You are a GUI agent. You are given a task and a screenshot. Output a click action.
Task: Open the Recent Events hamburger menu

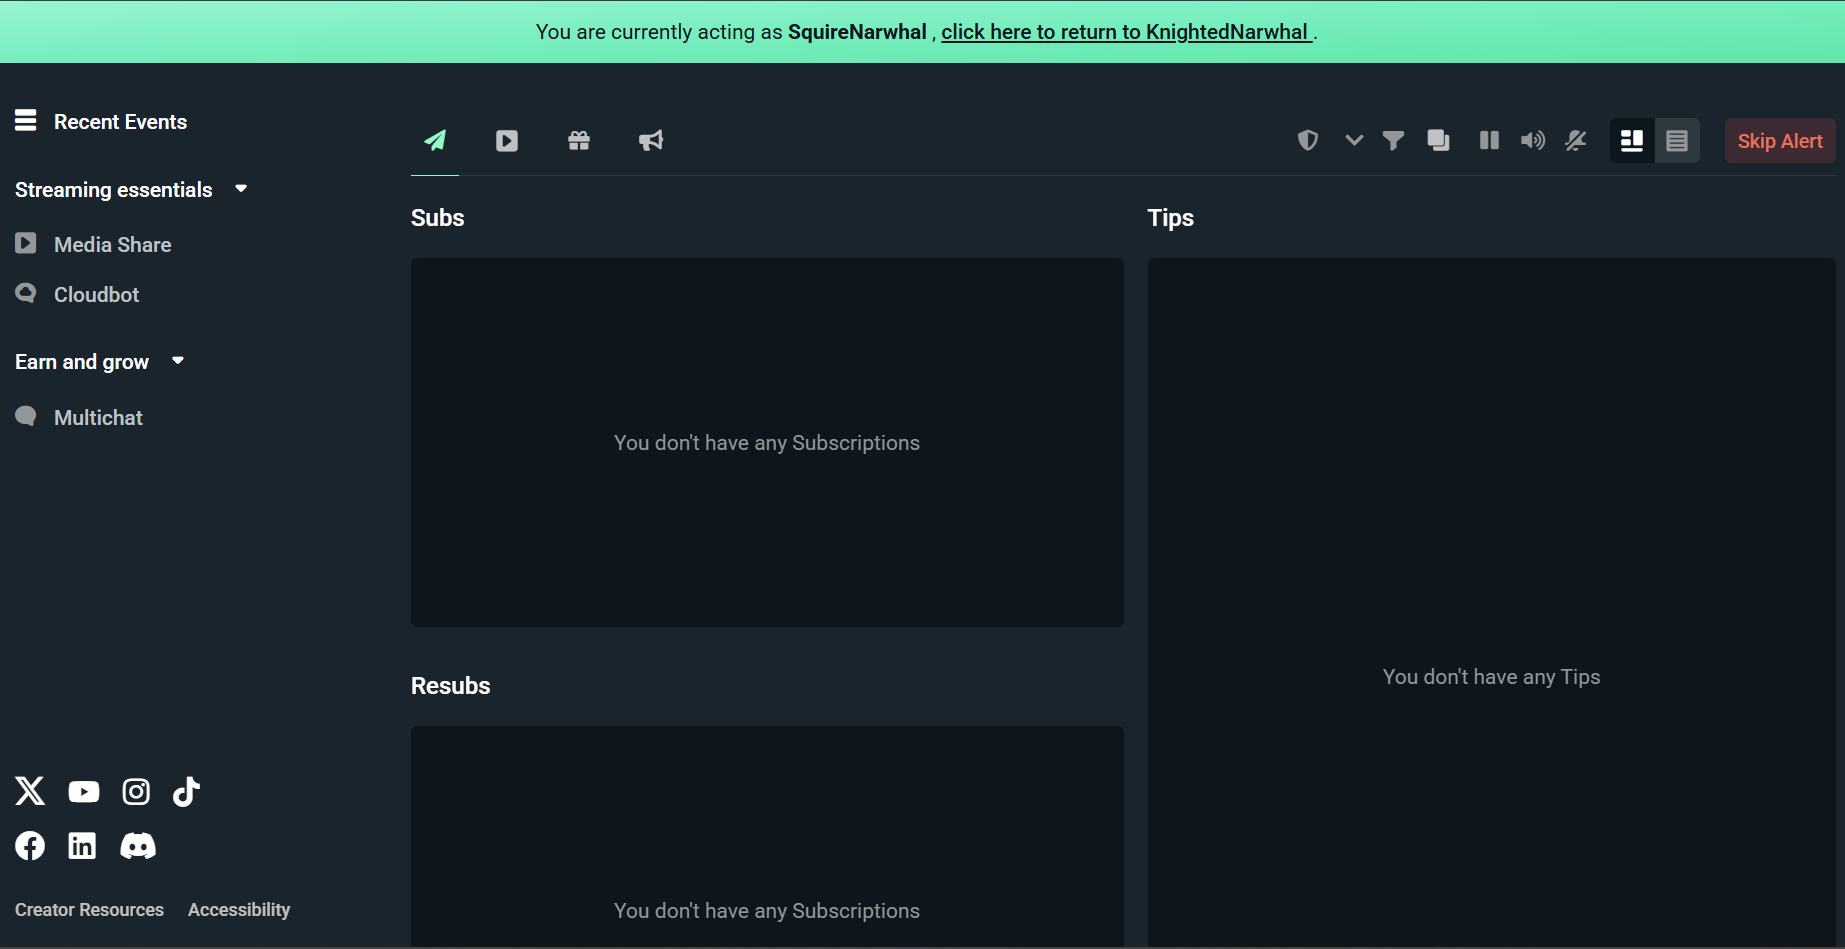[x=25, y=120]
